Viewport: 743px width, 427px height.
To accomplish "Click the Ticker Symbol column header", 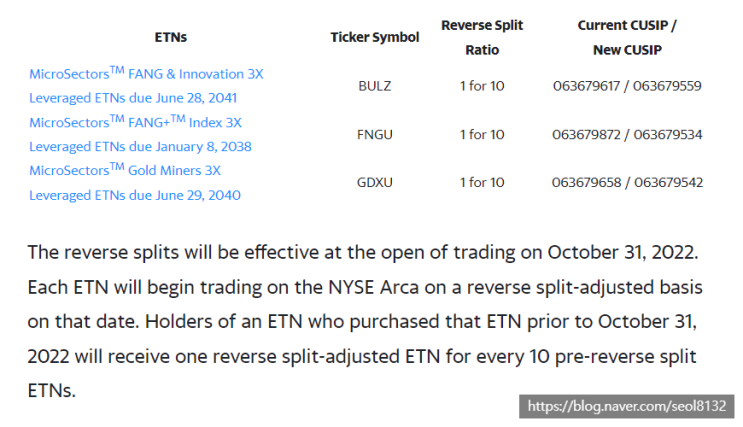I will tap(374, 37).
